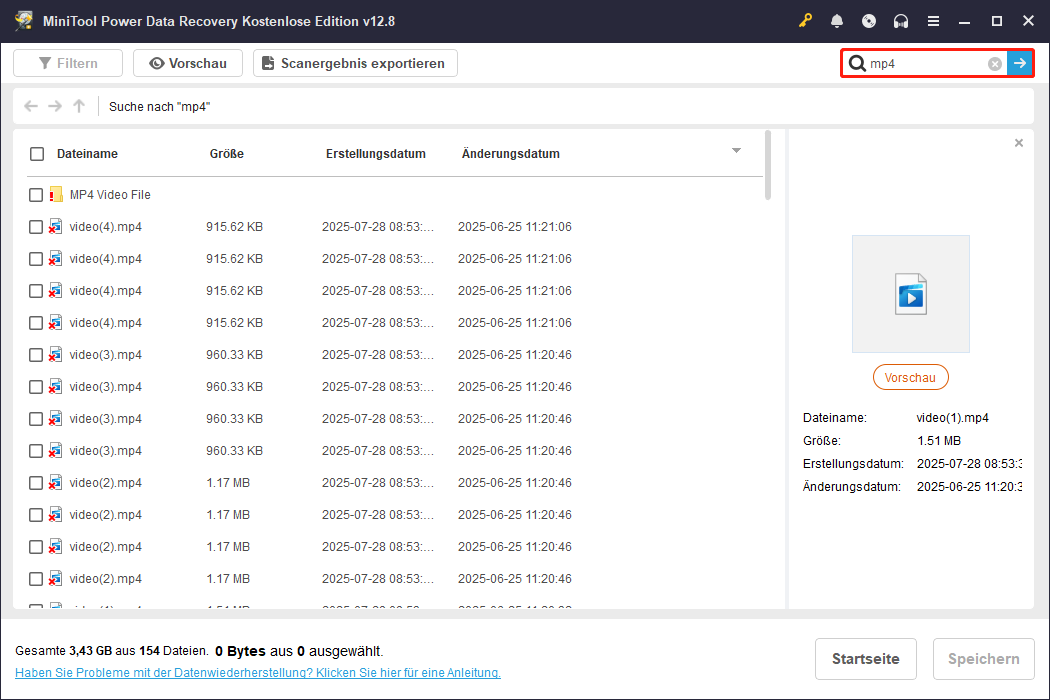Open the hamburger menu

(x=933, y=20)
